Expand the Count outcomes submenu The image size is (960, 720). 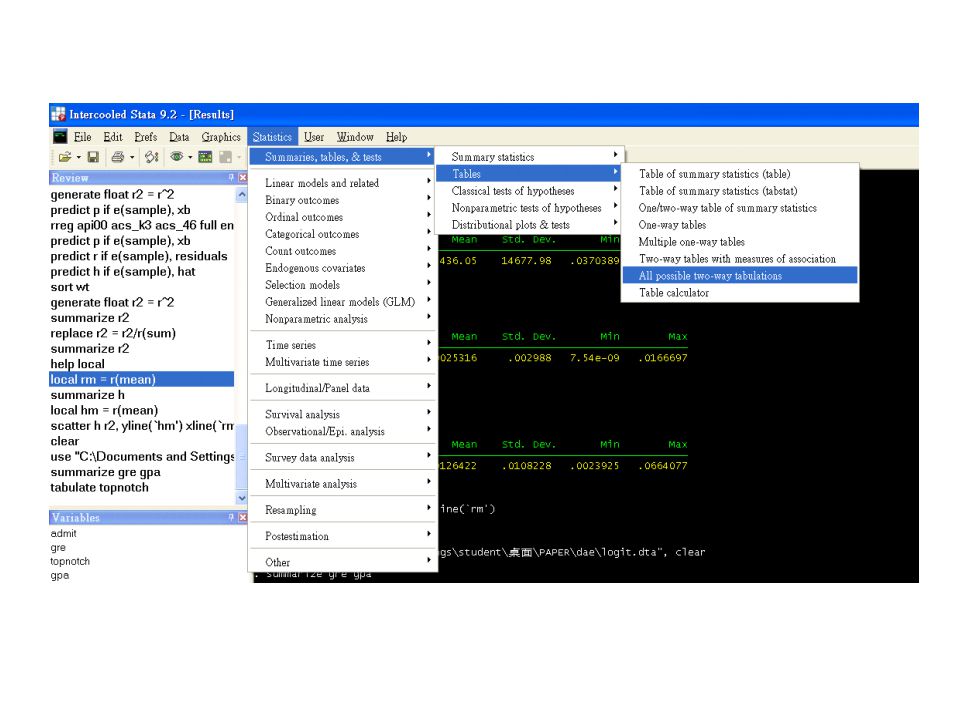click(342, 251)
